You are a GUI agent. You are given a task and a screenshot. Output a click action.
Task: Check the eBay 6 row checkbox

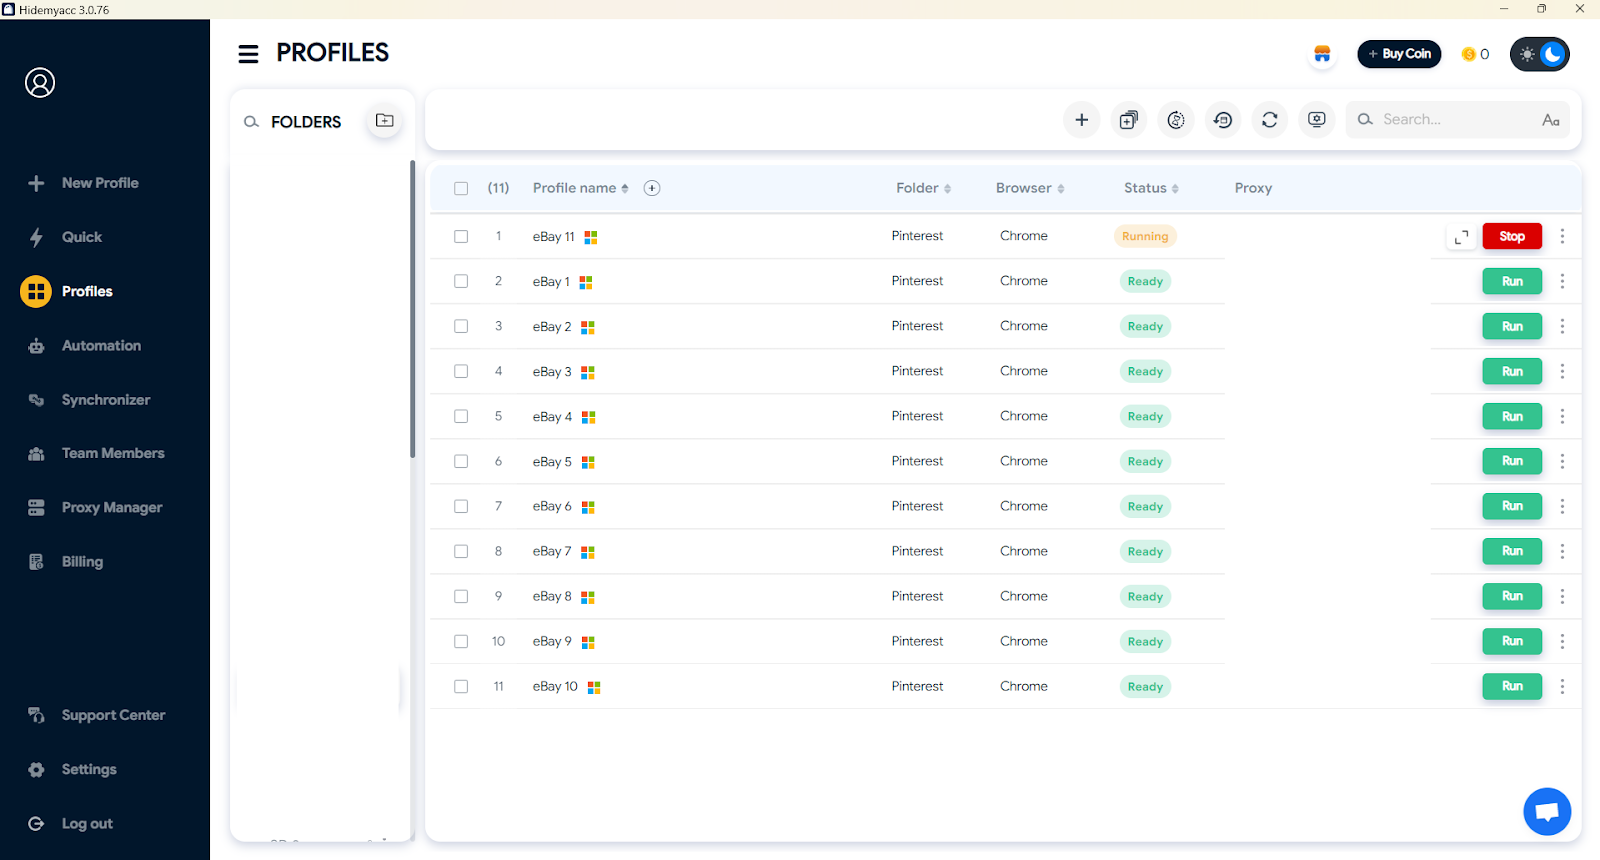(x=461, y=507)
